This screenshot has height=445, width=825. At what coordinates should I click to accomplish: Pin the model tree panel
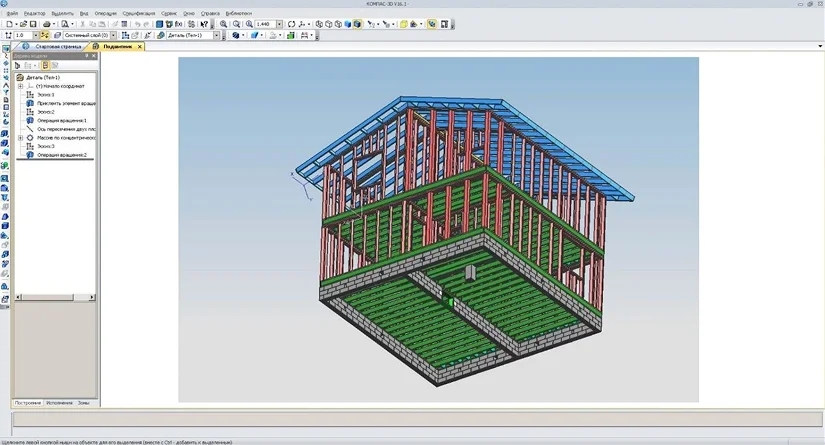(87, 56)
